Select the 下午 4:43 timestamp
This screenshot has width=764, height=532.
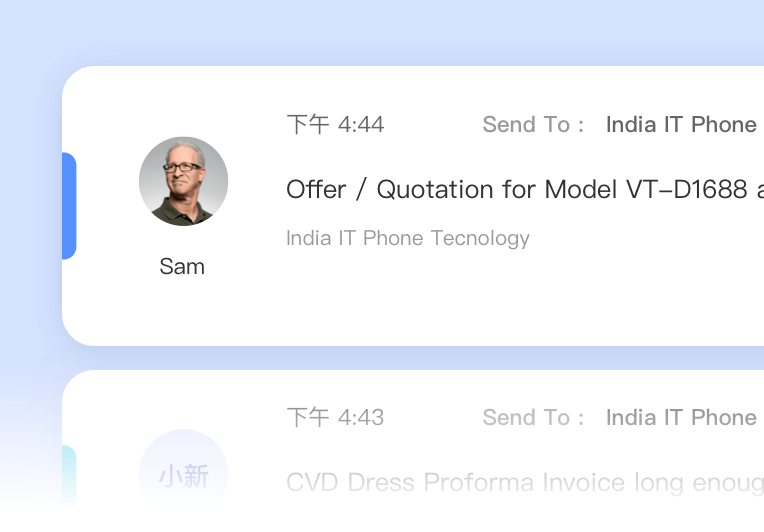pos(335,418)
